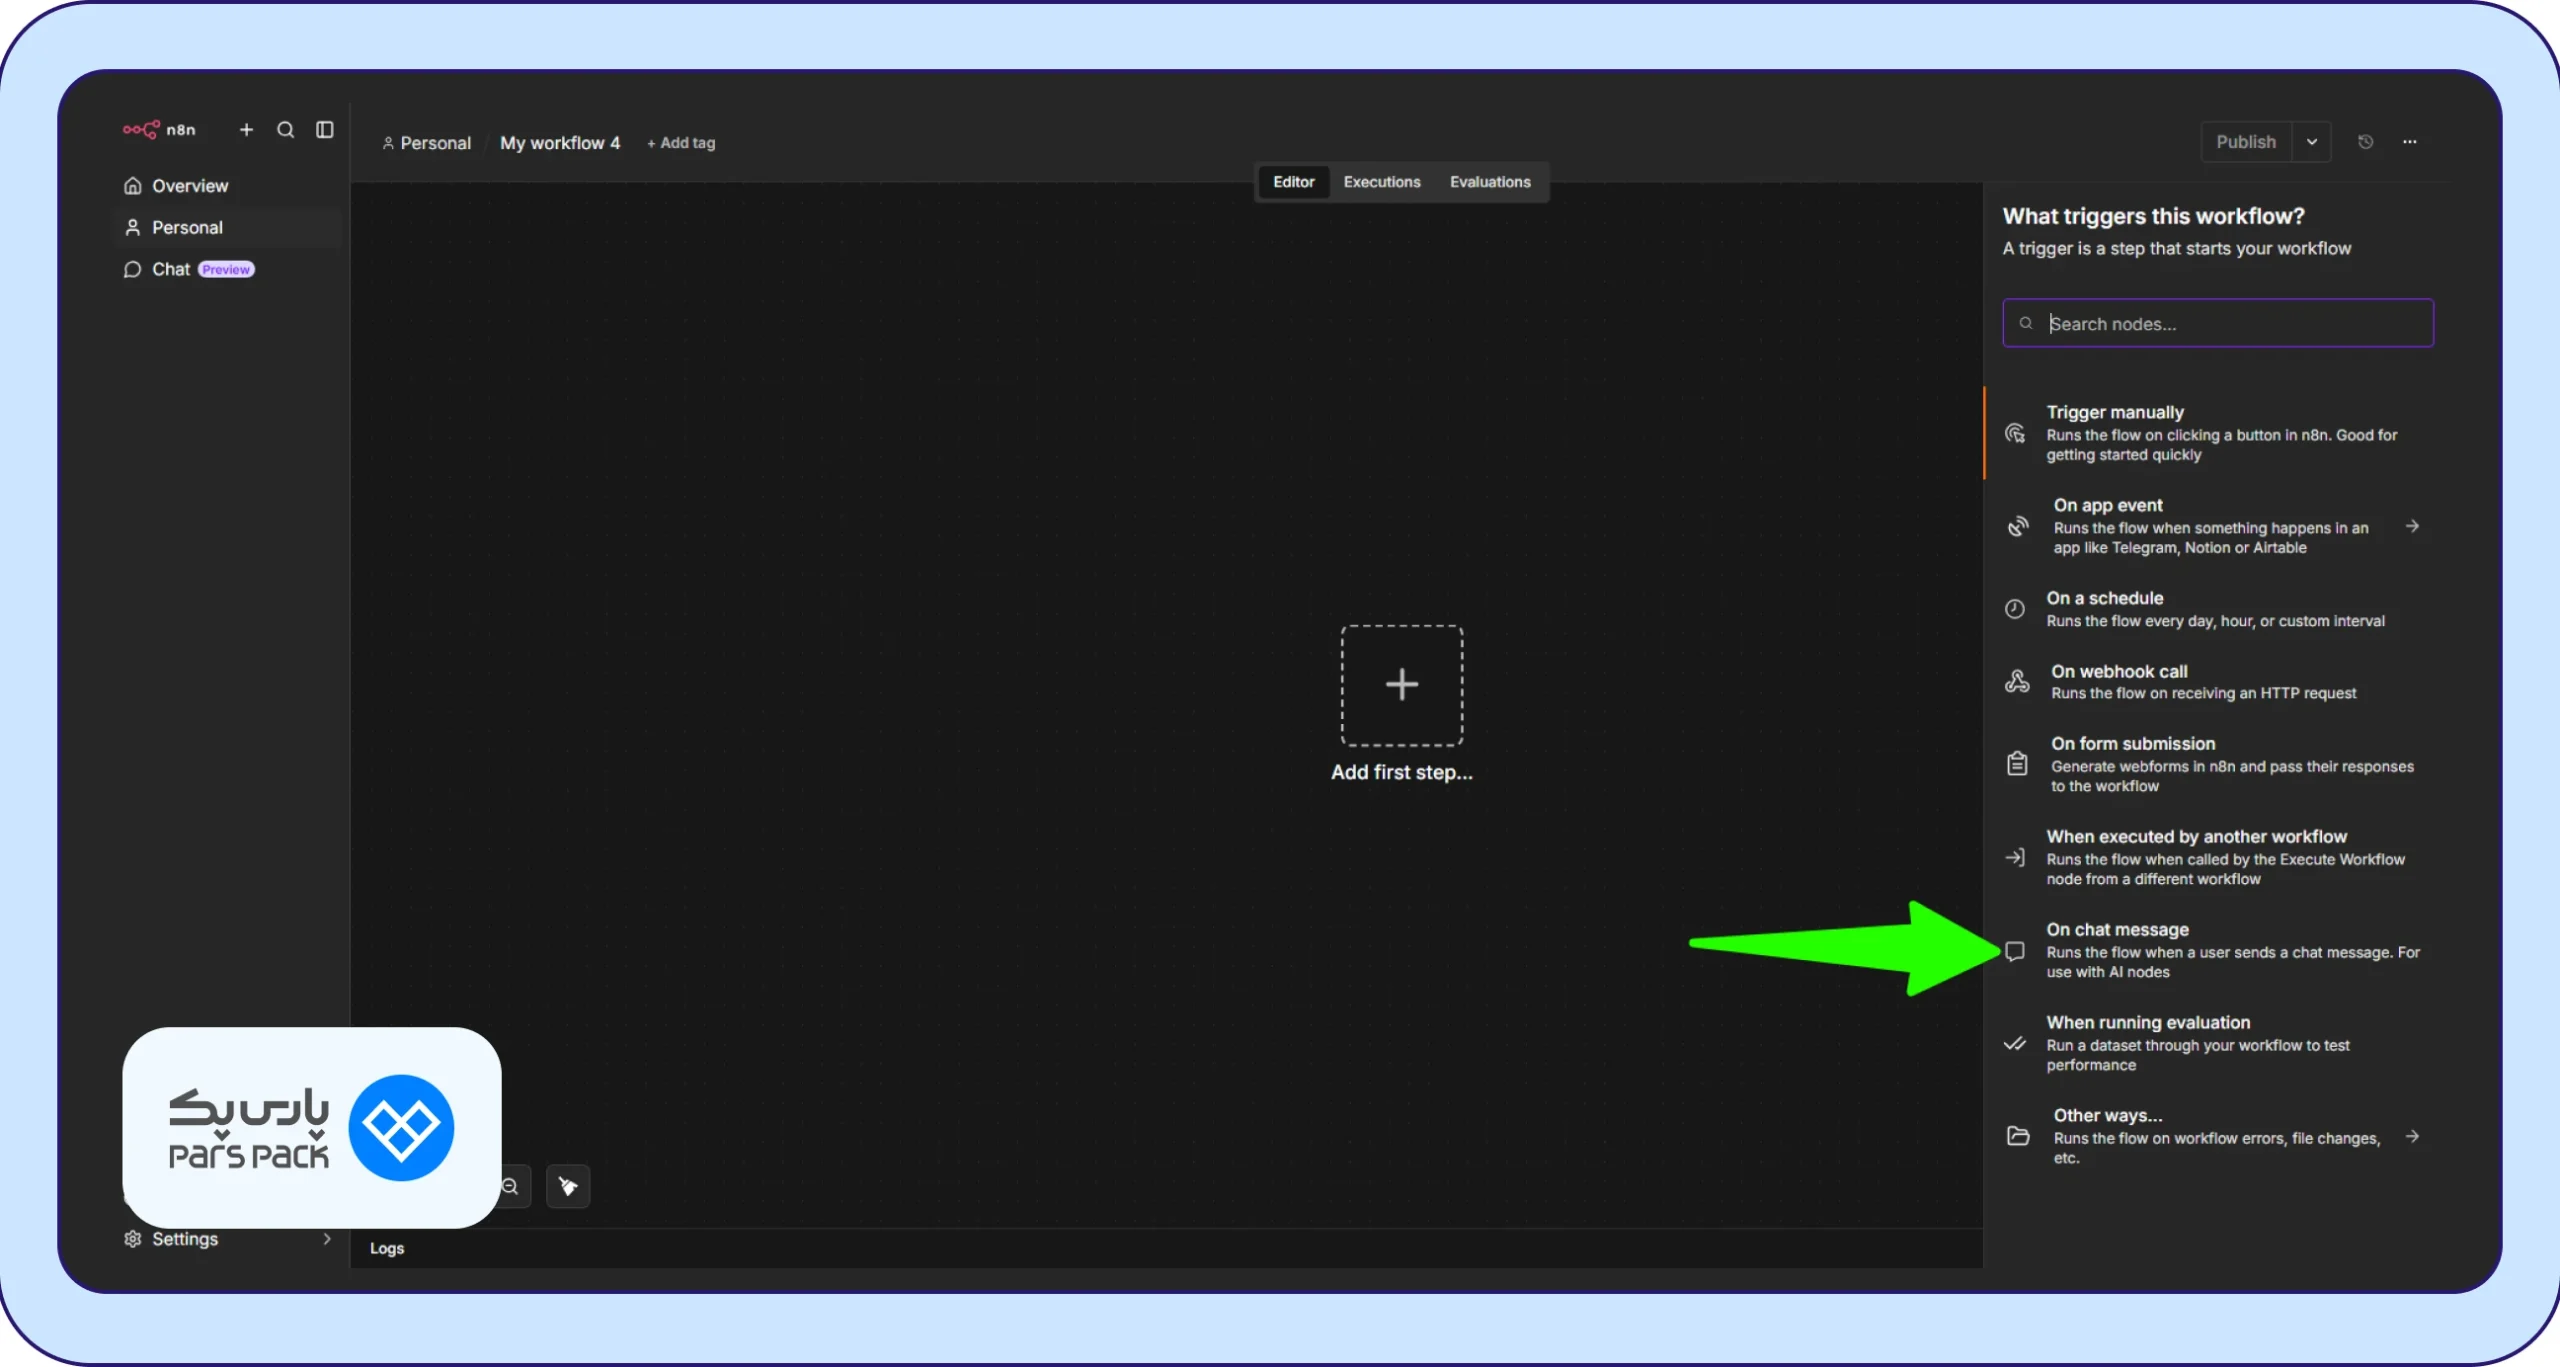This screenshot has width=2560, height=1367.
Task: Pick the On webhook call trigger
Action: [2211, 681]
